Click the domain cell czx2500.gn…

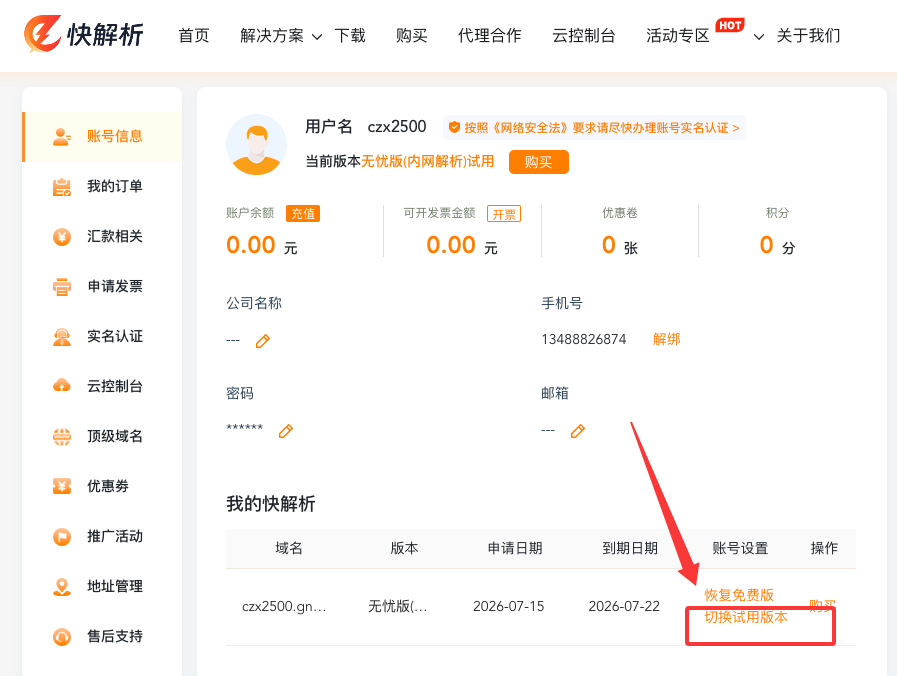(x=284, y=606)
